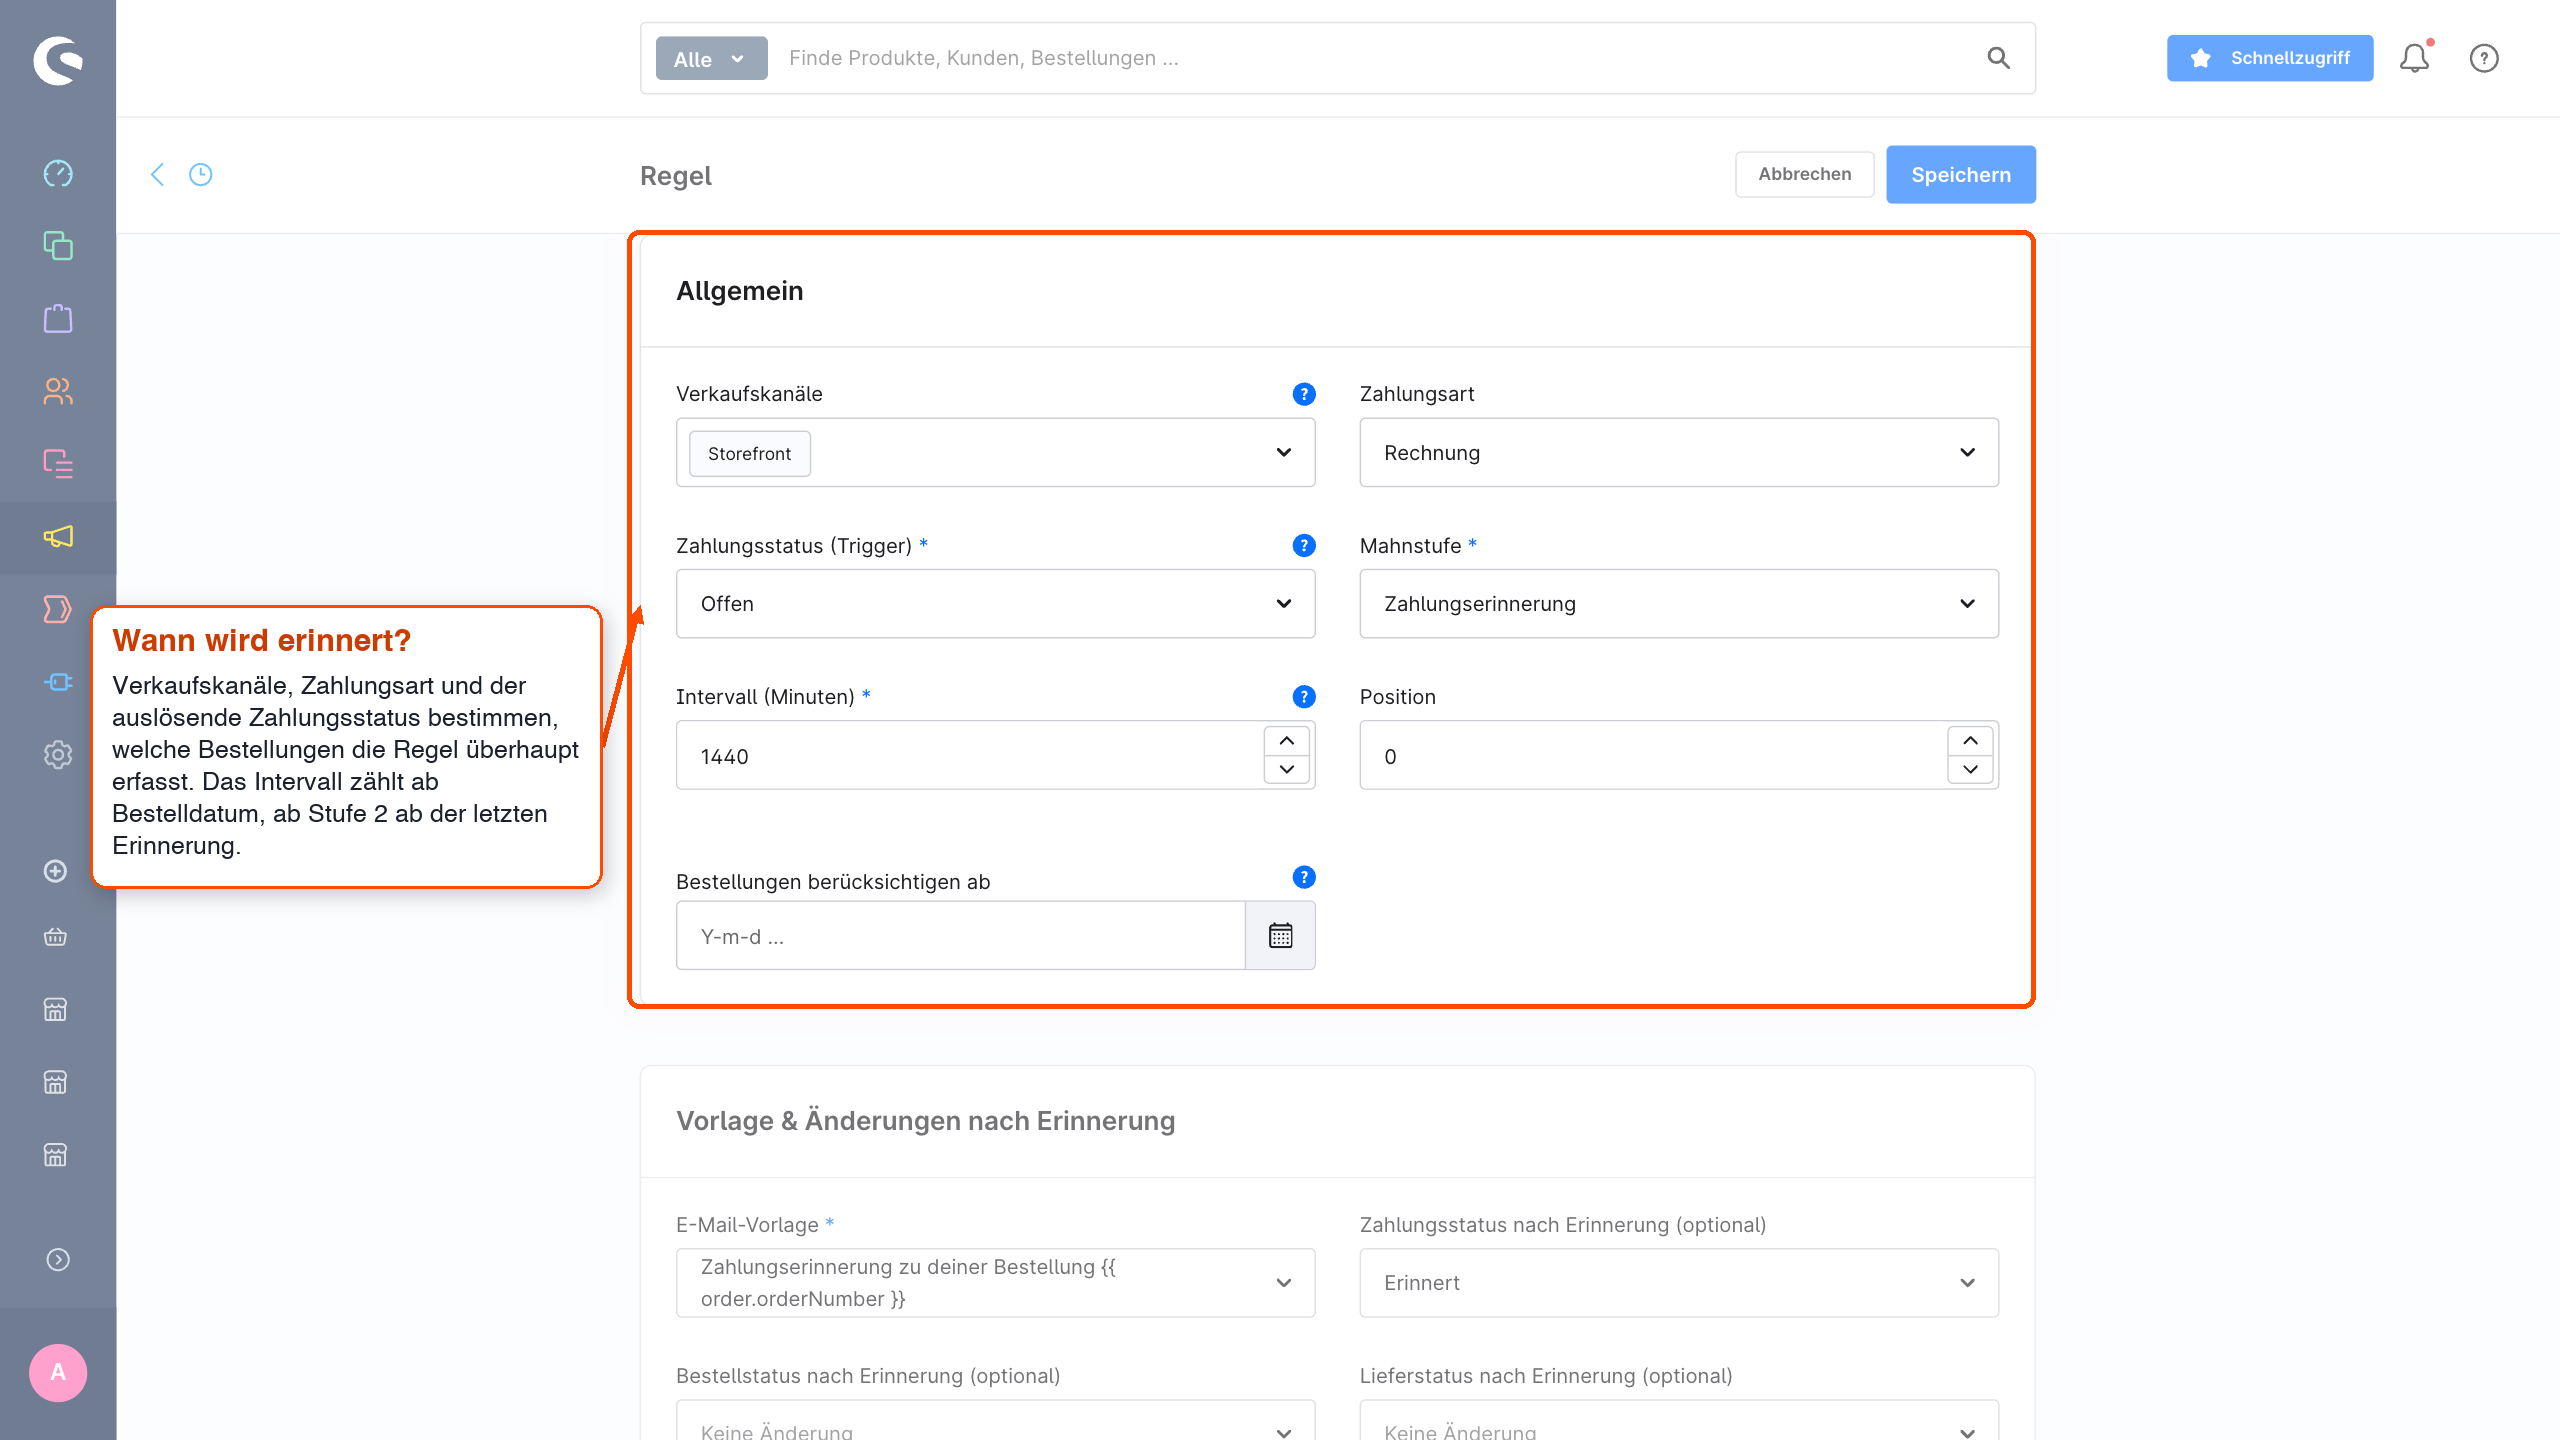Open the help question mark icon
The height and width of the screenshot is (1440, 2560).
(2484, 58)
